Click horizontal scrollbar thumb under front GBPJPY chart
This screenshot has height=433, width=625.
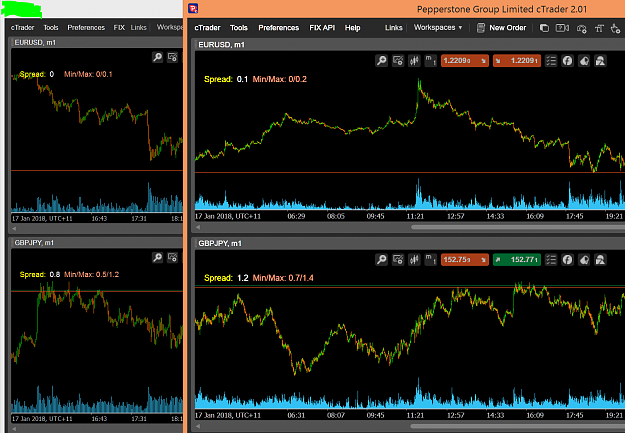click(518, 426)
